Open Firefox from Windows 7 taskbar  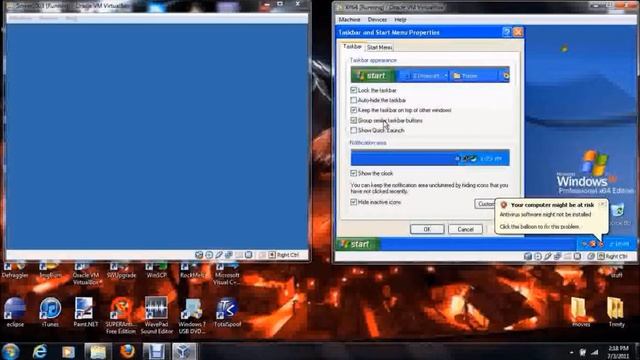(127, 351)
